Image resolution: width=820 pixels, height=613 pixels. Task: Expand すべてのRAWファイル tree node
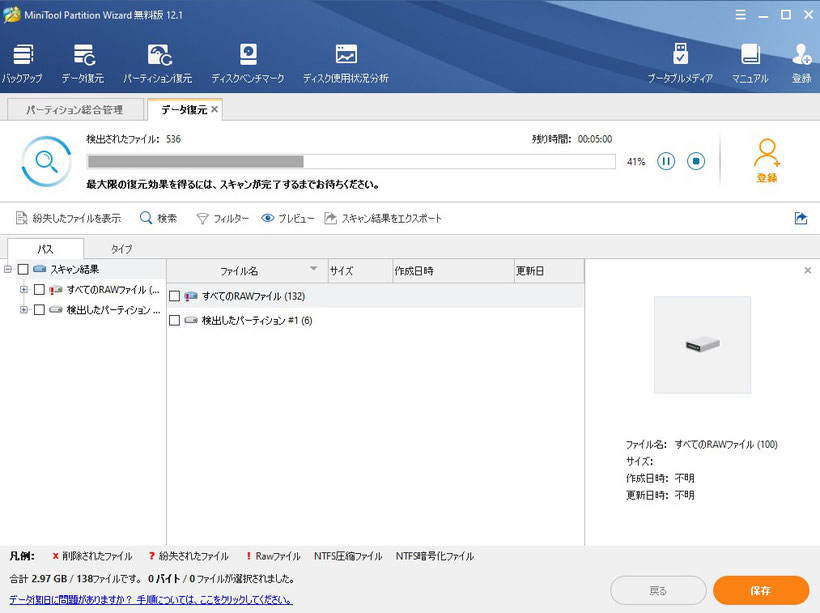(24, 289)
